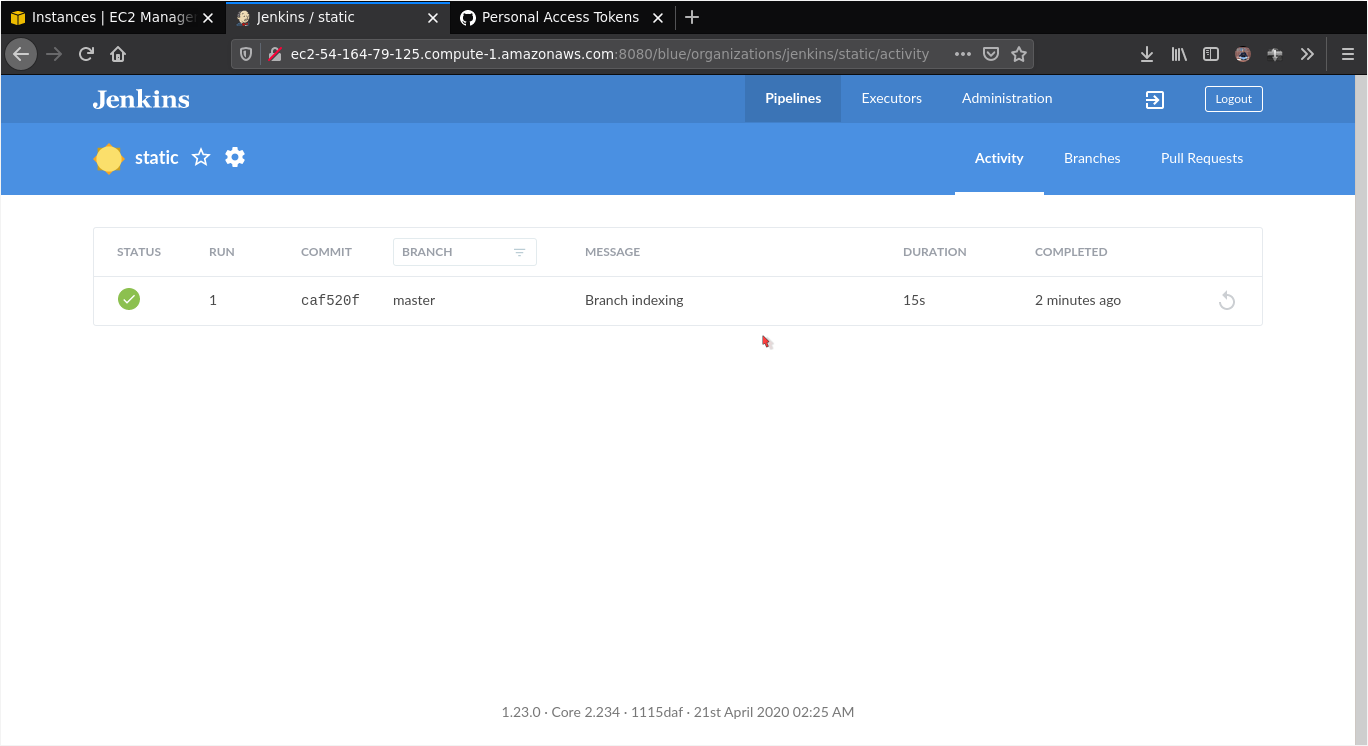Image resolution: width=1368 pixels, height=746 pixels.
Task: Open tracking protection shield icon
Action: tap(246, 54)
